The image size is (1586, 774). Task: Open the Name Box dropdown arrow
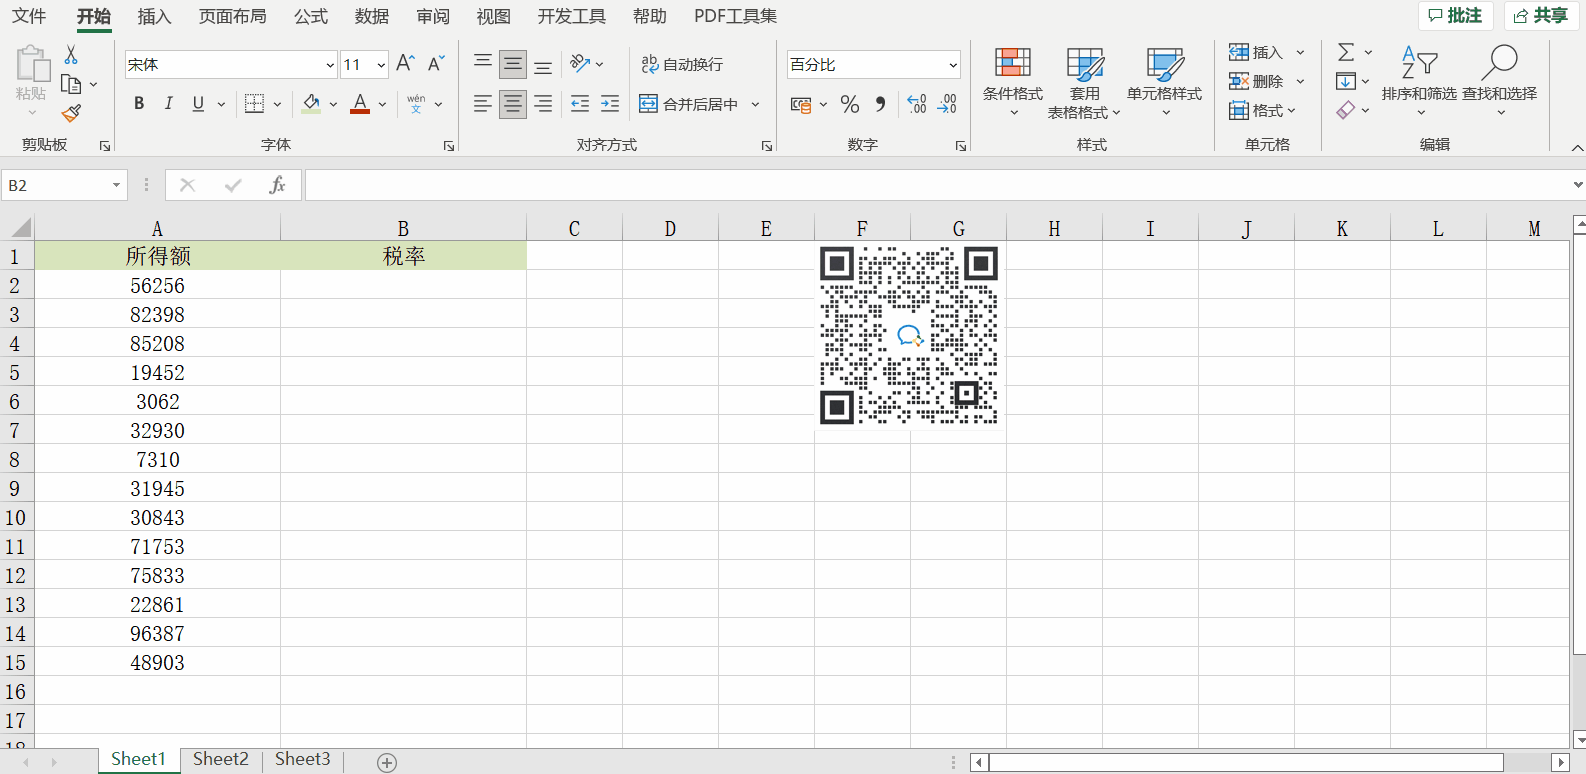(116, 185)
